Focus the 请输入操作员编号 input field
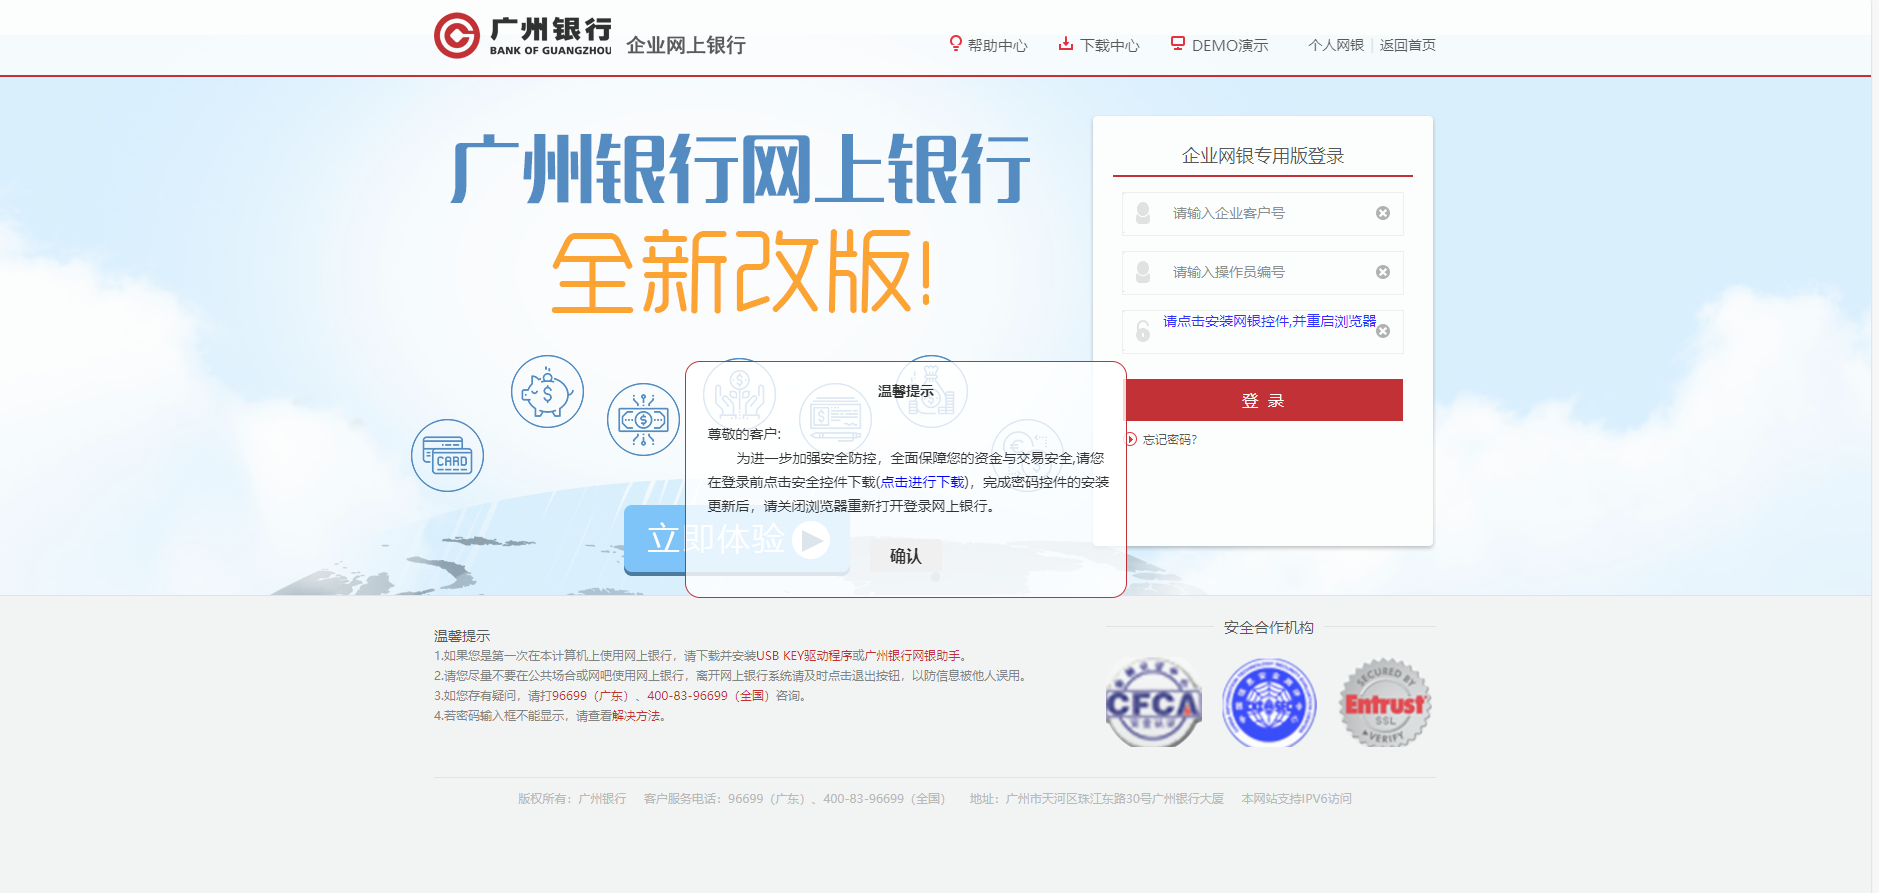The image size is (1879, 893). click(1262, 273)
